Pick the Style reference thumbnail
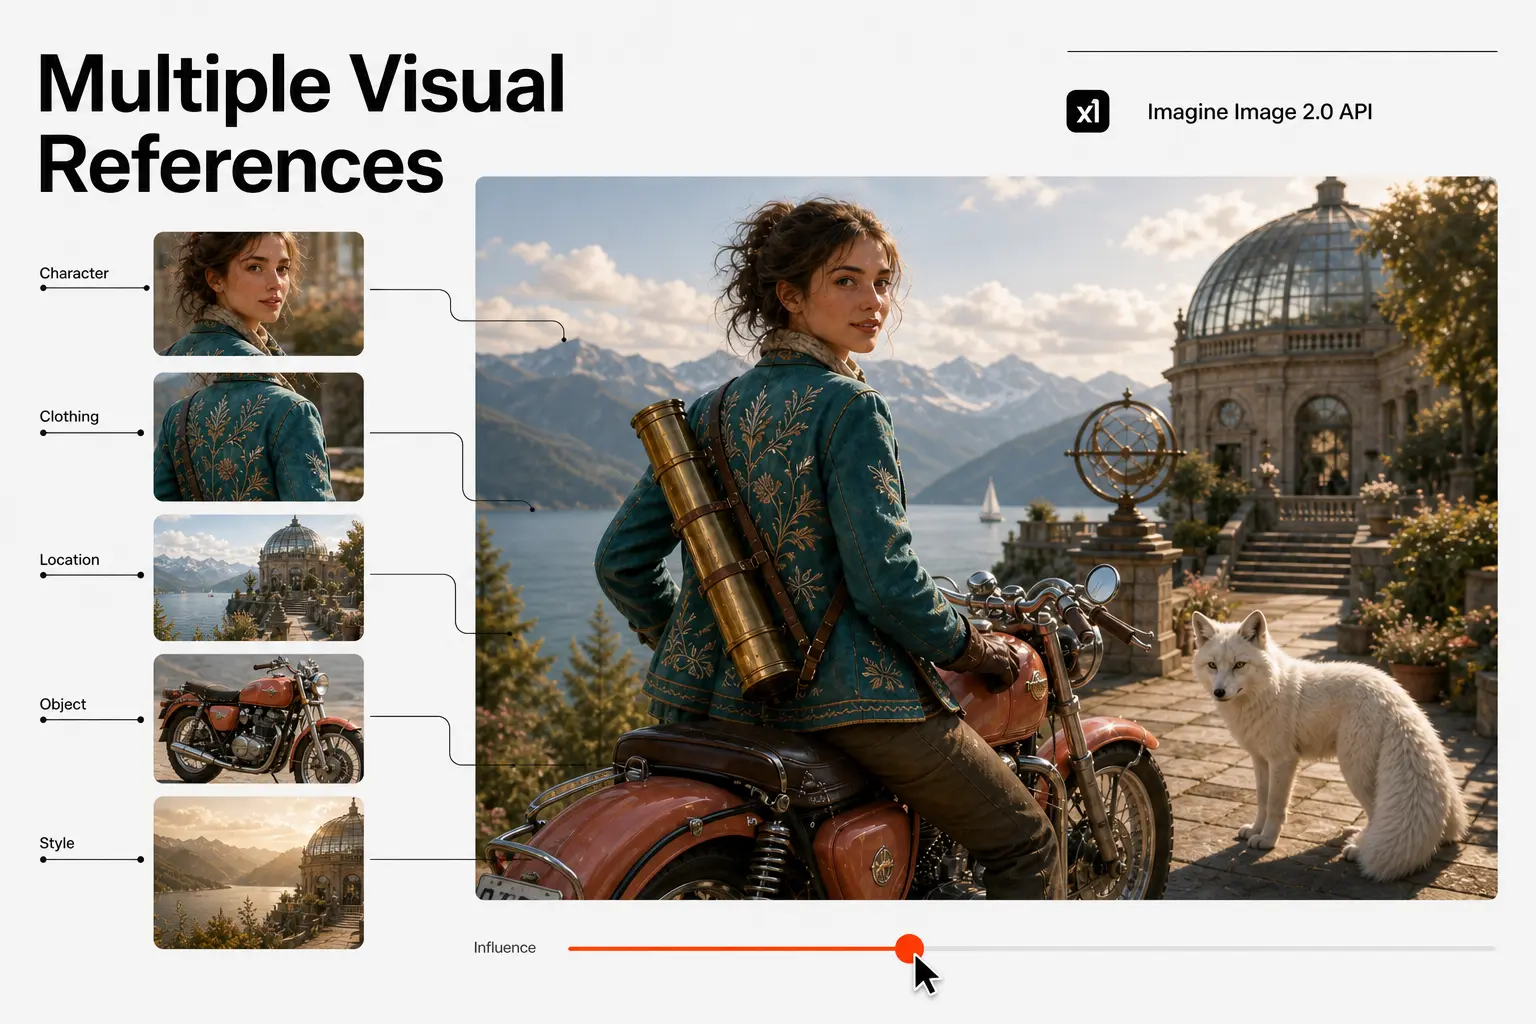 coord(258,873)
